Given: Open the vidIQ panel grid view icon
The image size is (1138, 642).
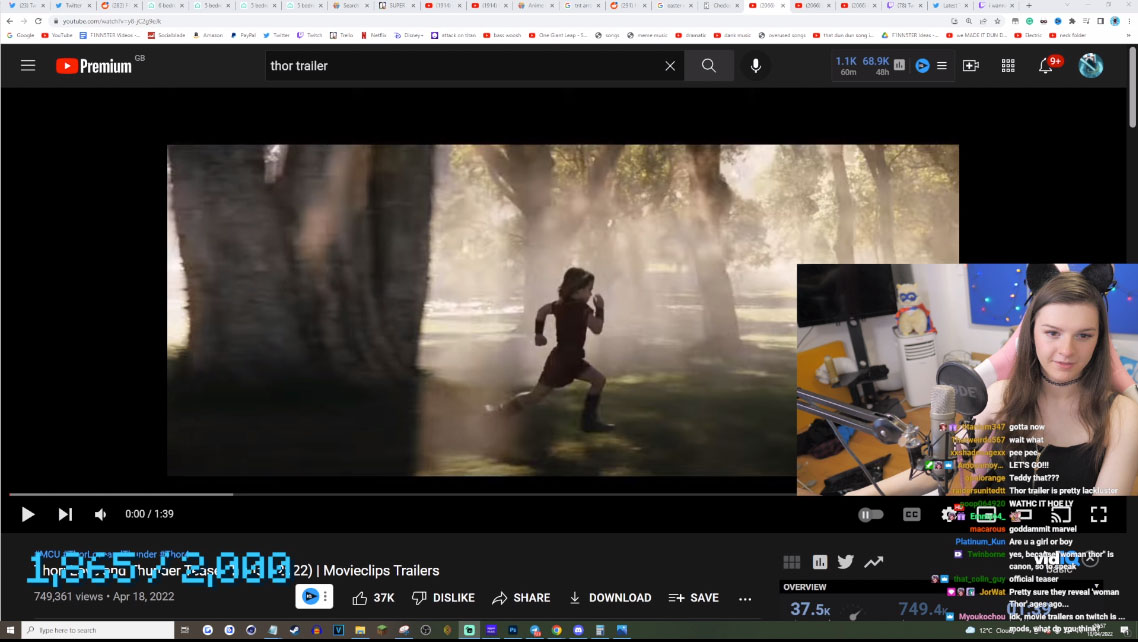Looking at the screenshot, I should pyautogui.click(x=792, y=561).
